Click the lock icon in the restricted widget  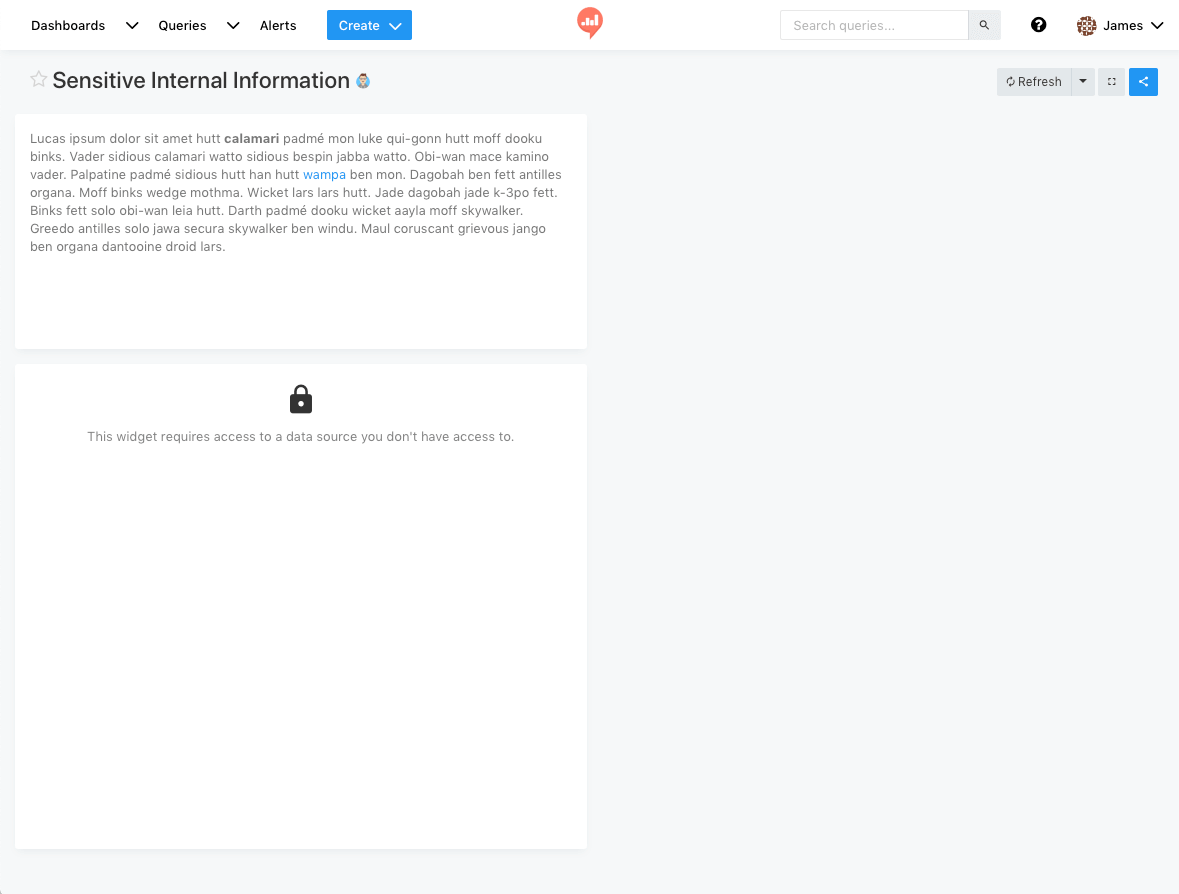(x=301, y=399)
